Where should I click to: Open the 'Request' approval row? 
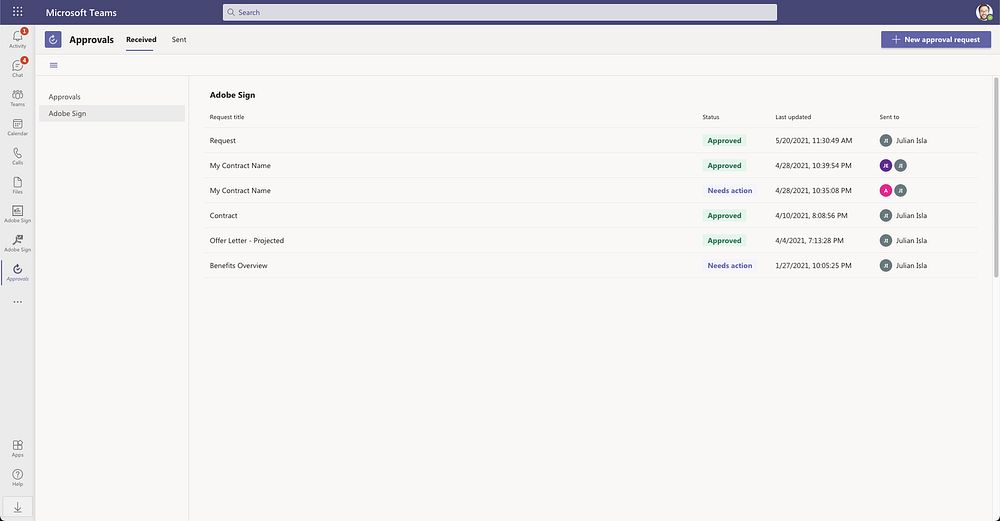[x=591, y=140]
